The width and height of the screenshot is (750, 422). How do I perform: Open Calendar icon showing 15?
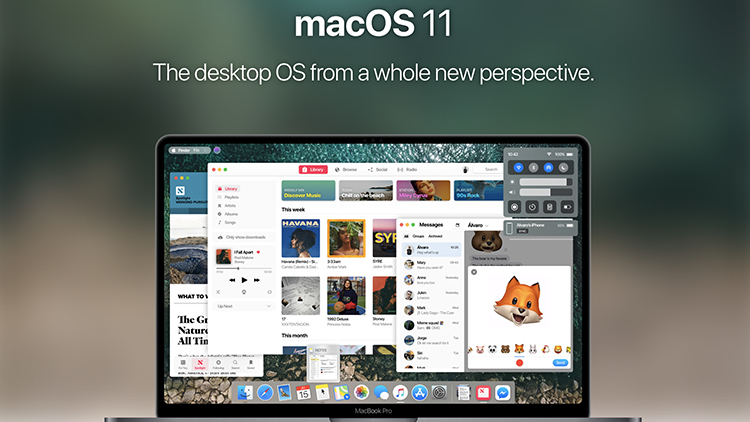(x=303, y=393)
